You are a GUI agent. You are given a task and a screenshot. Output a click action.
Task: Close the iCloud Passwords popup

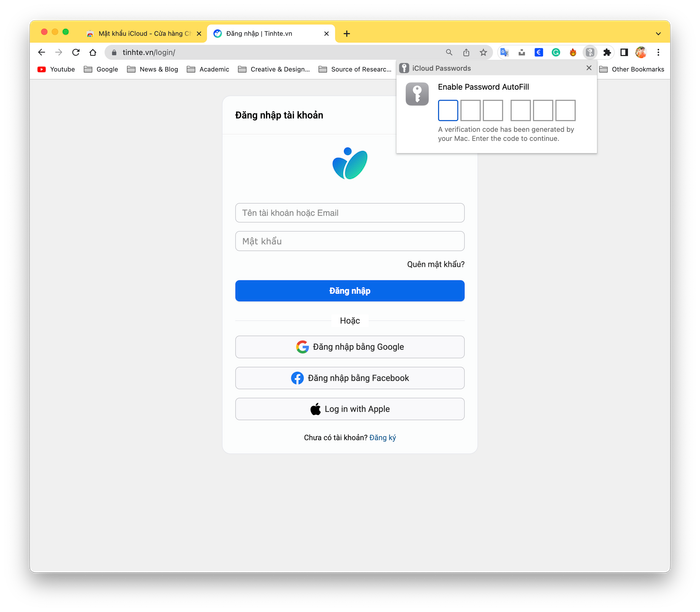[589, 68]
